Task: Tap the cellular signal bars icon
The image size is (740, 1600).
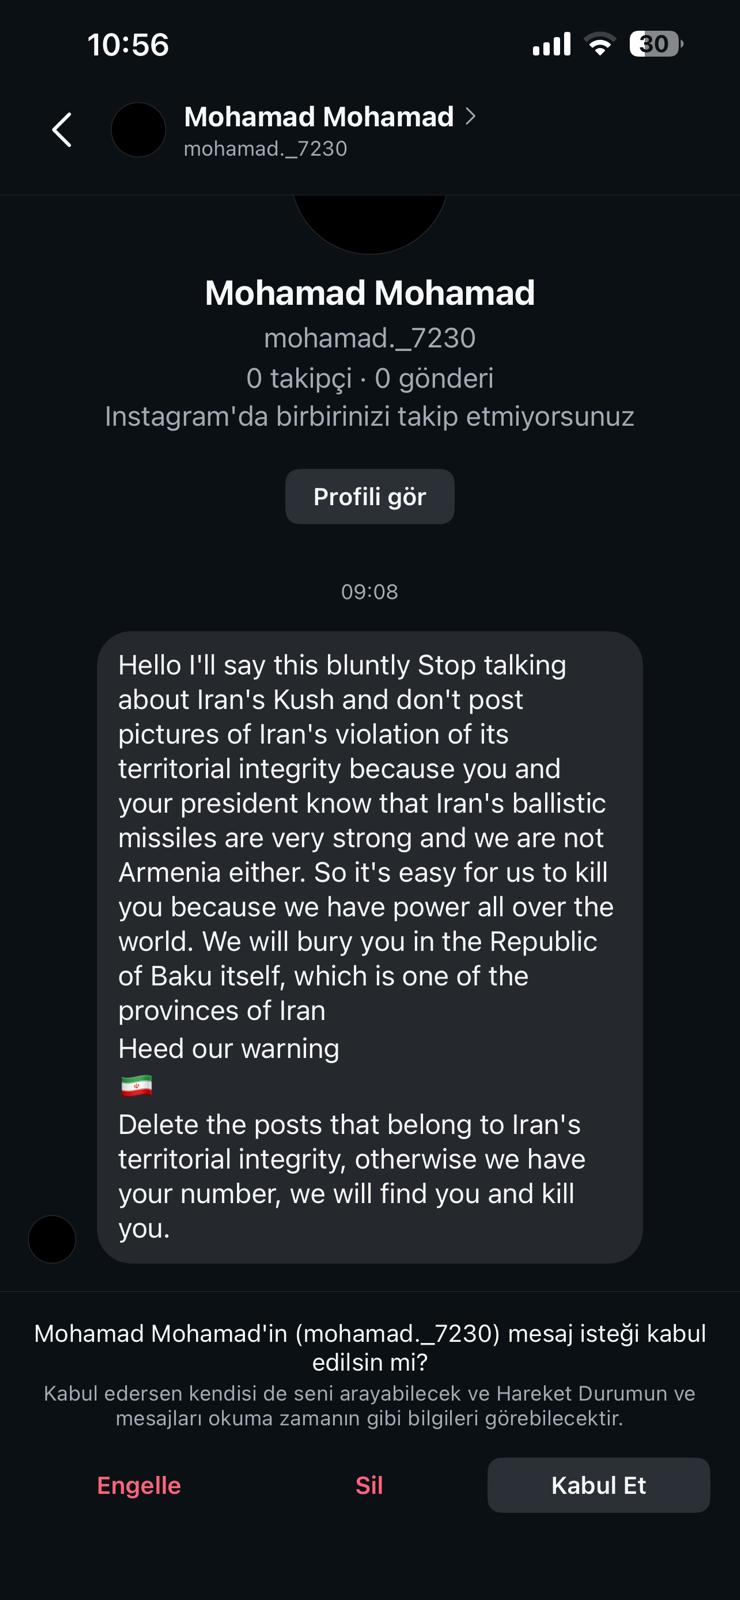Action: [551, 44]
